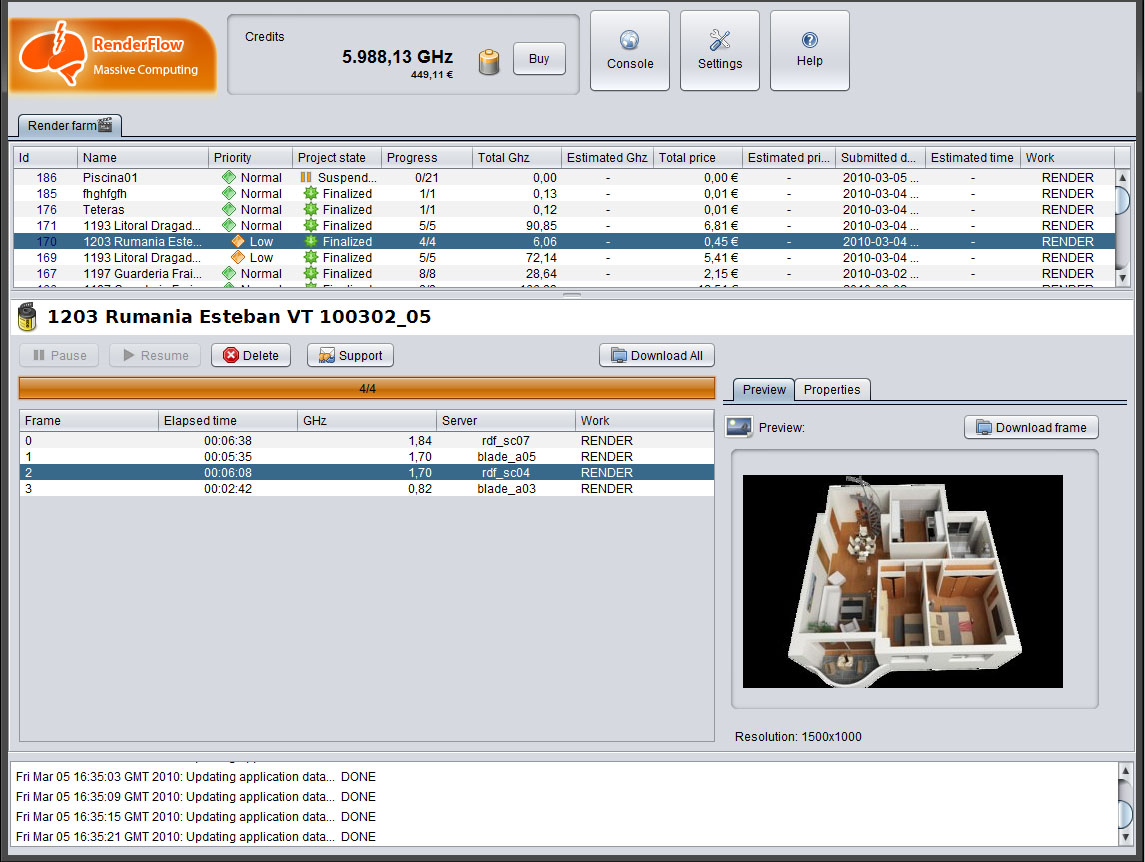Open the Console globe icon
Viewport: 1145px width, 862px height.
tap(629, 39)
